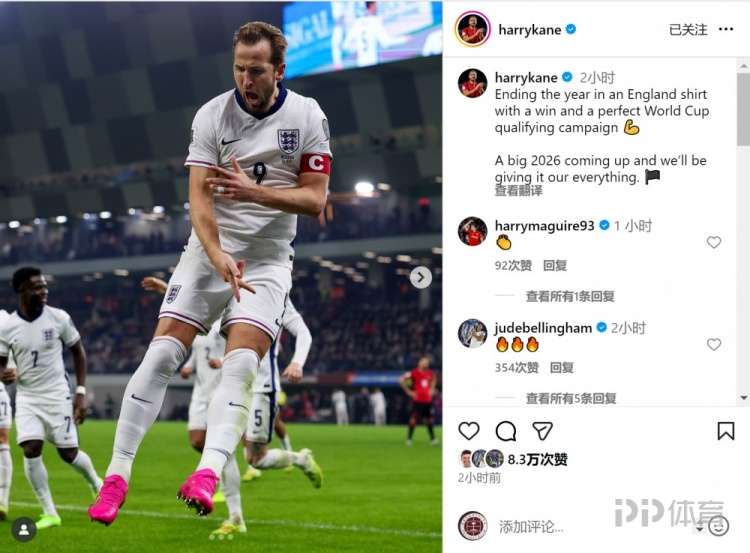Image resolution: width=750 pixels, height=553 pixels.
Task: Open the harrykane profile from the header username
Action: [529, 30]
